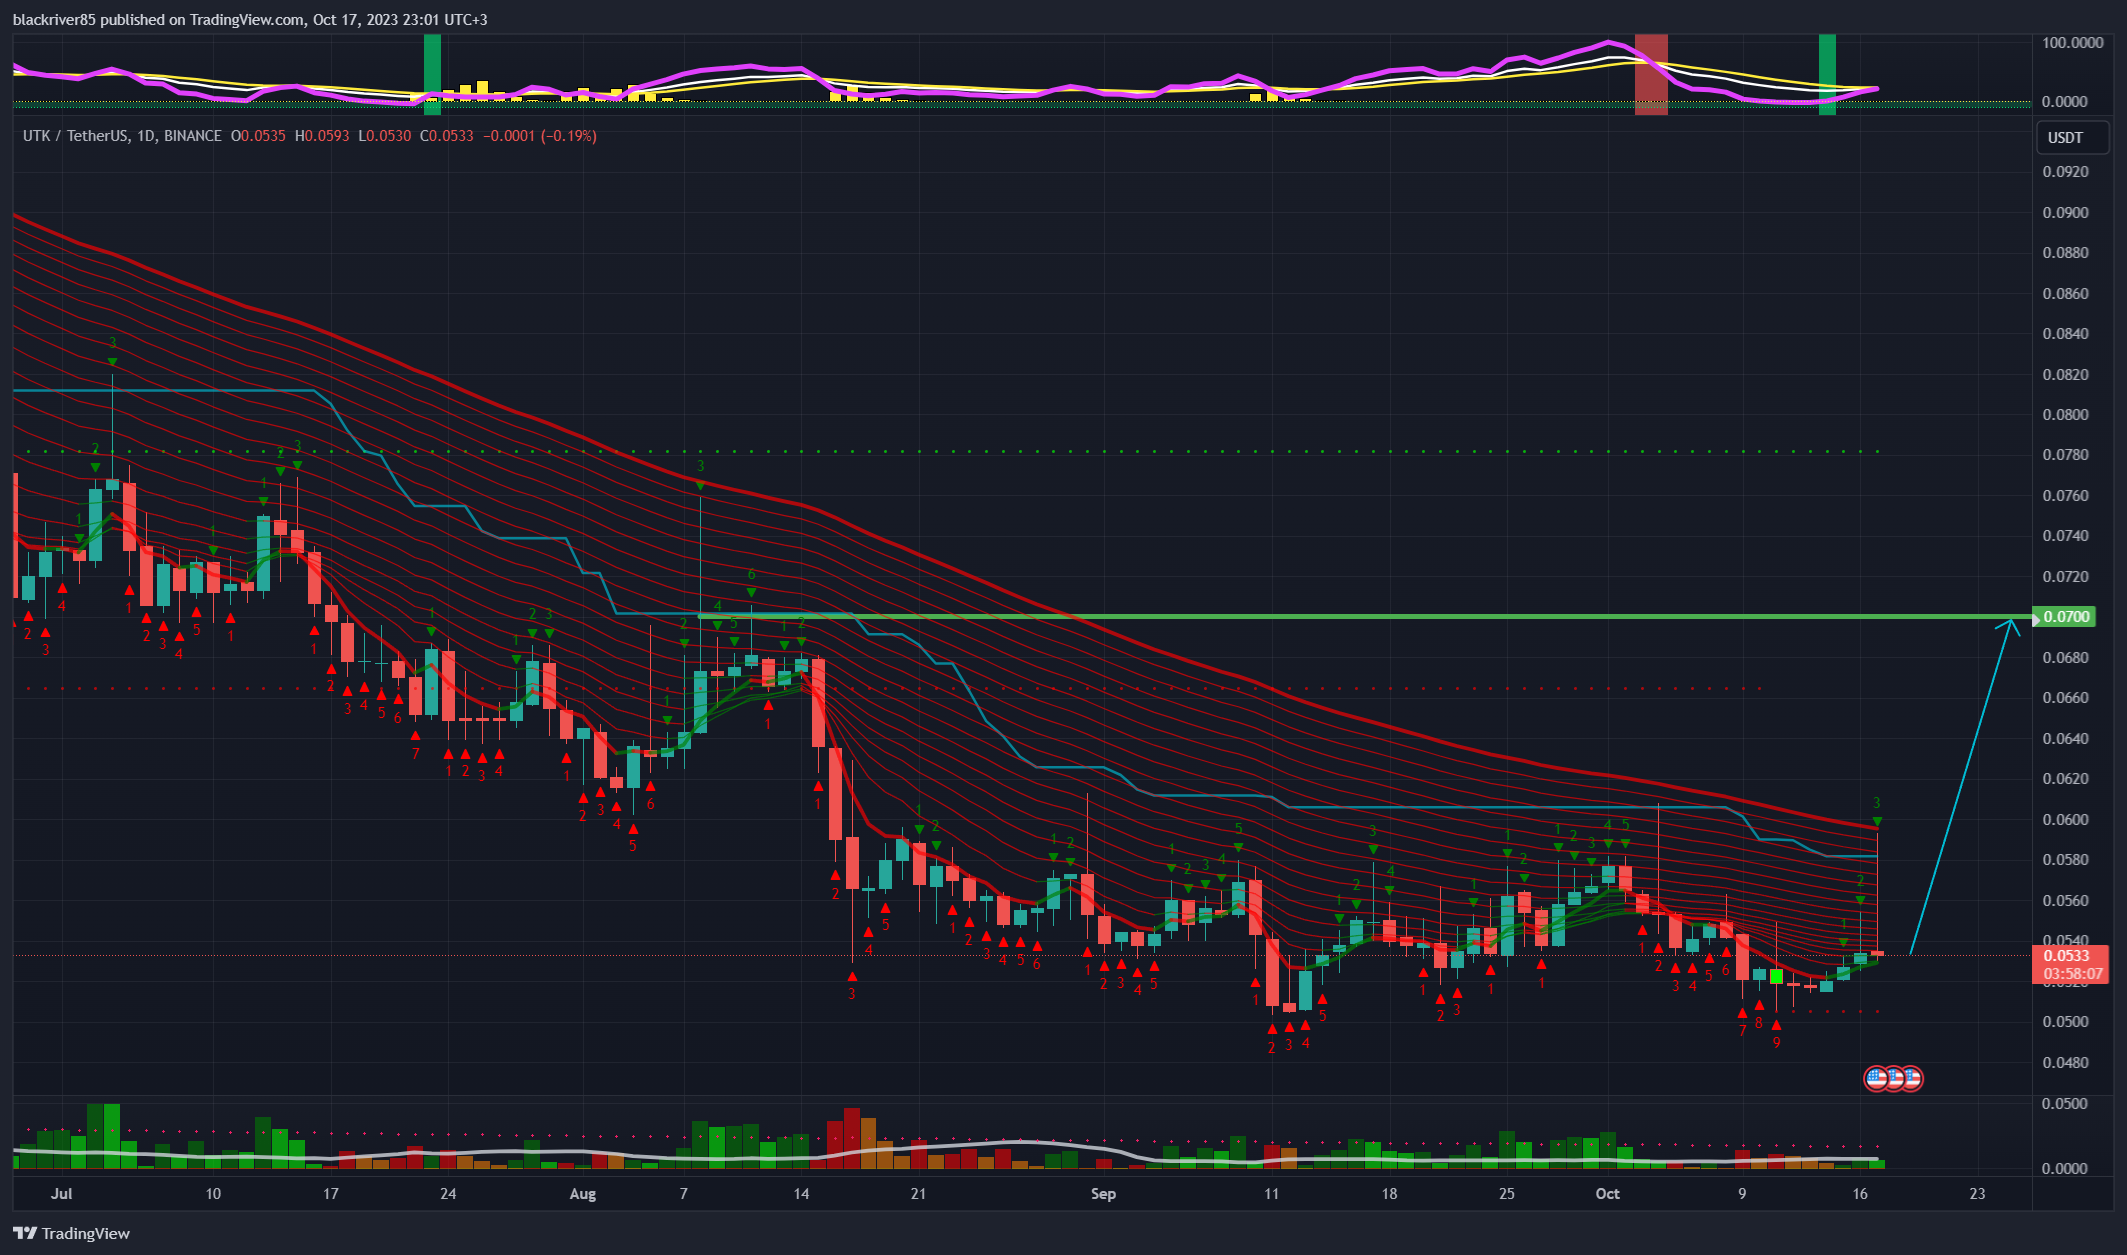Click the 0.0580 price axis label
Viewport: 2127px width, 1255px height.
point(2066,859)
